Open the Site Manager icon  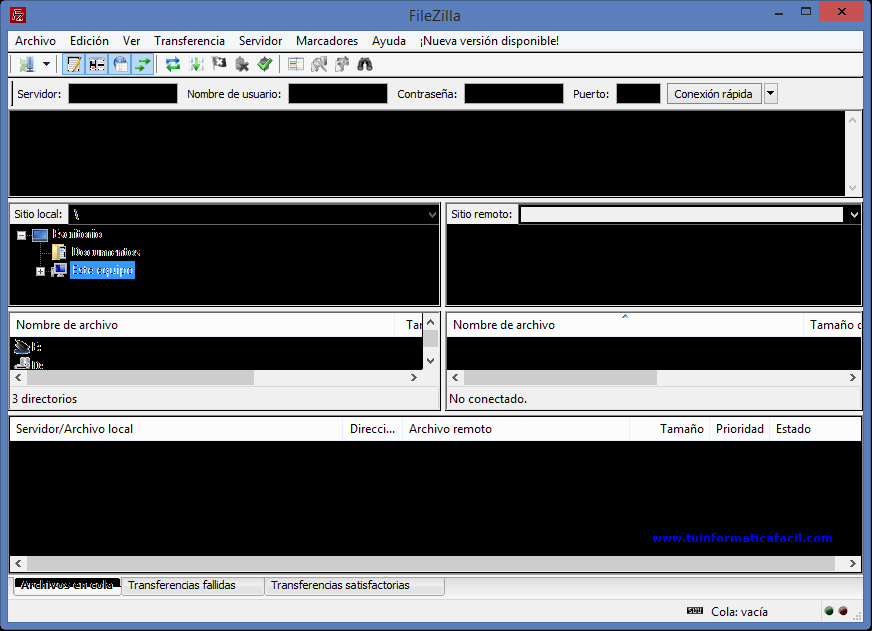point(27,64)
